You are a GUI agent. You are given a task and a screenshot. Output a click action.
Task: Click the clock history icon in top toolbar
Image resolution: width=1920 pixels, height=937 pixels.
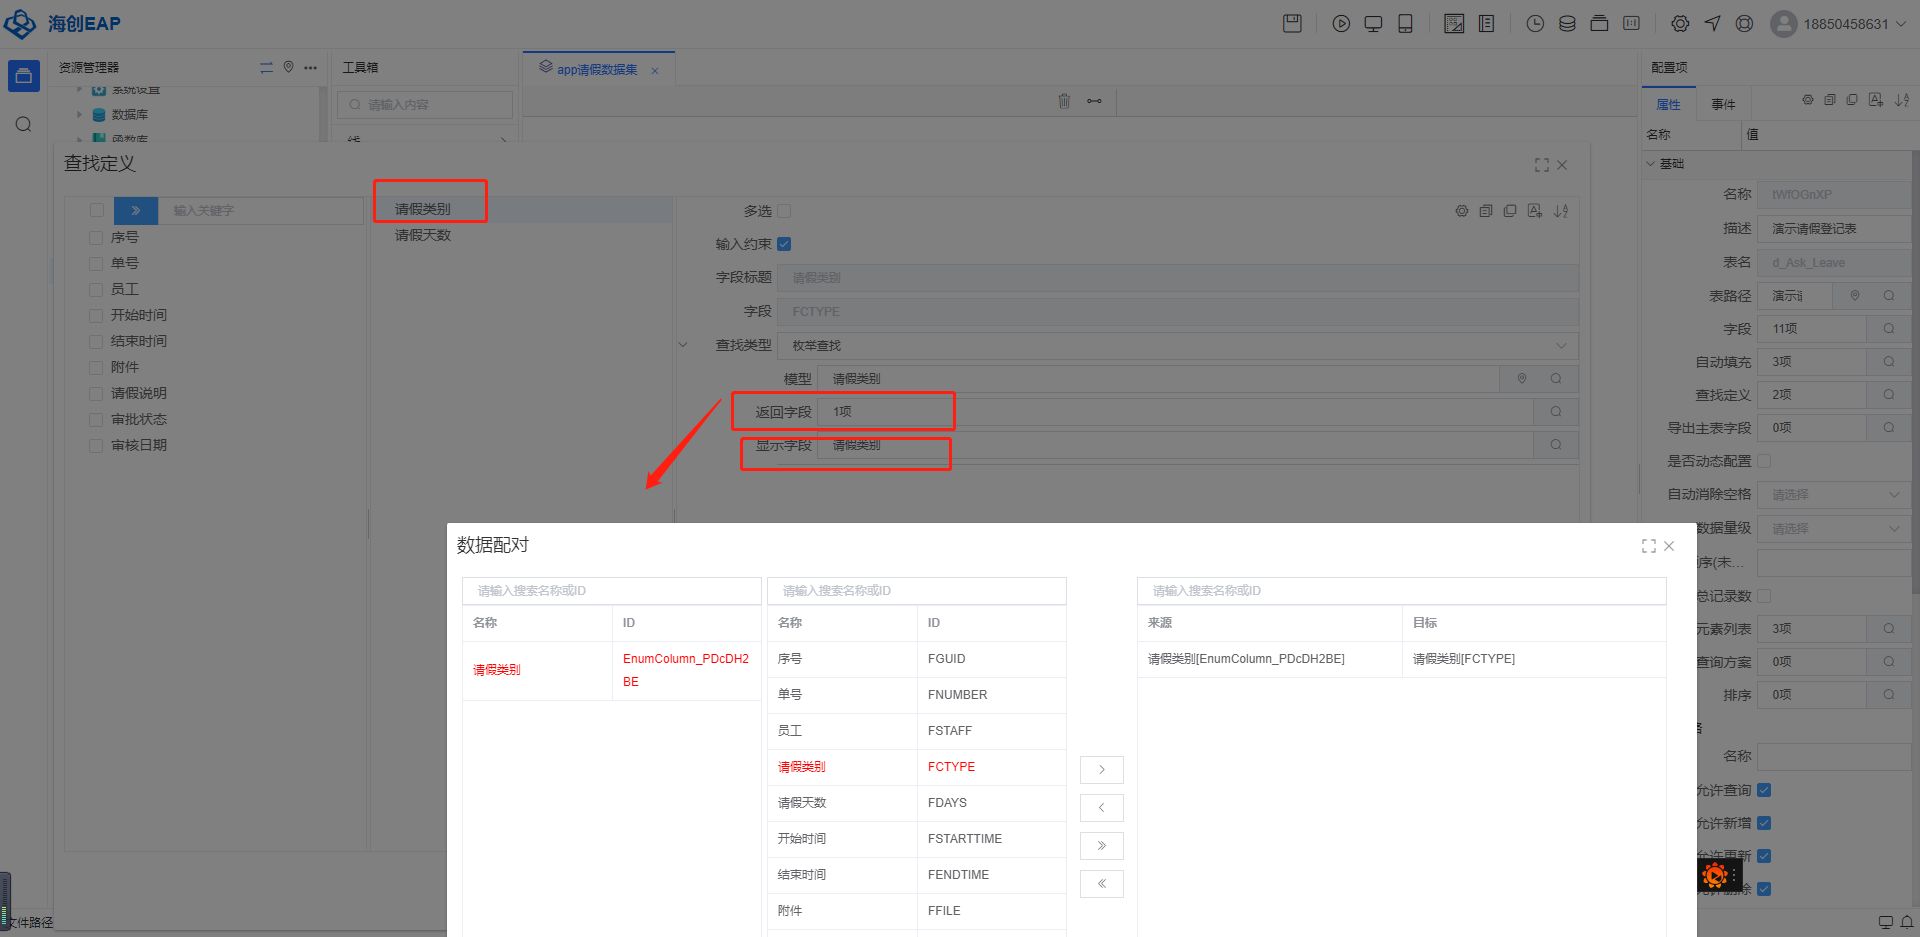point(1535,24)
